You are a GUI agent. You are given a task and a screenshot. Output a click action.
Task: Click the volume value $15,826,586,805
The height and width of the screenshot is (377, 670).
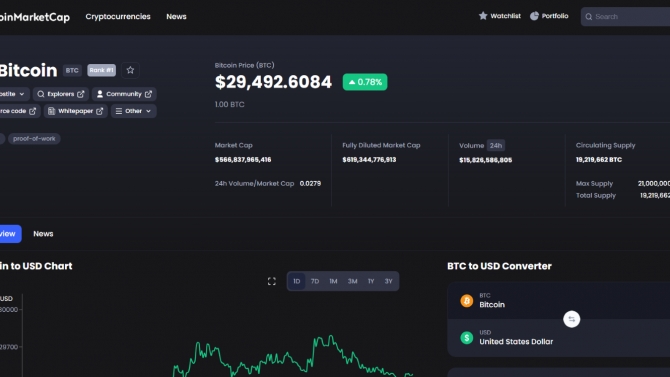(485, 160)
